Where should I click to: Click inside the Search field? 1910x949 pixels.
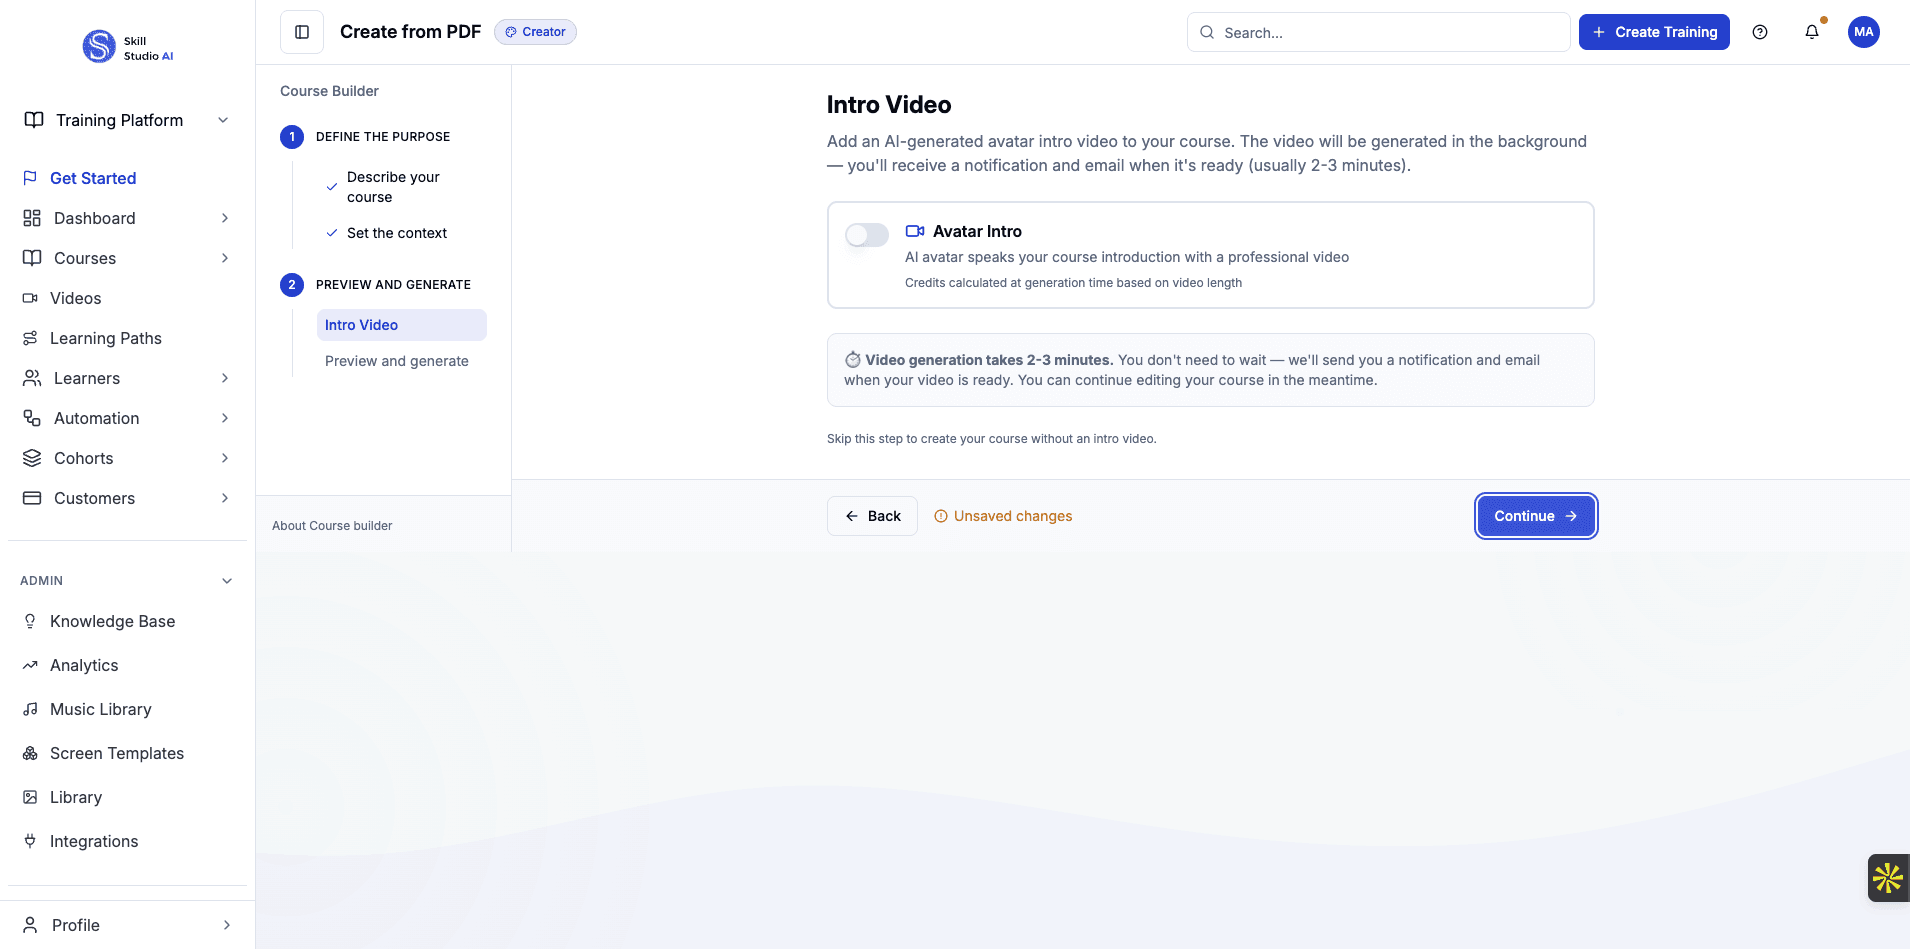(1378, 32)
